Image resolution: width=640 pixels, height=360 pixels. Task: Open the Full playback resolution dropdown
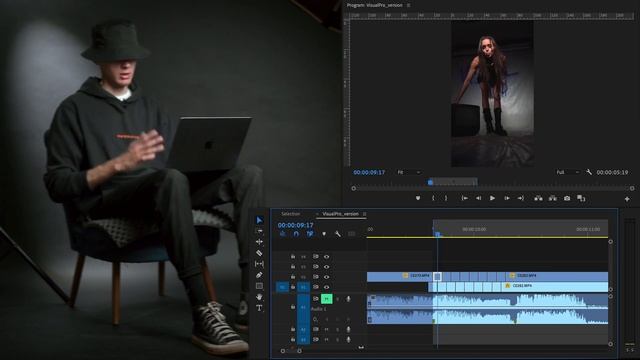[567, 172]
